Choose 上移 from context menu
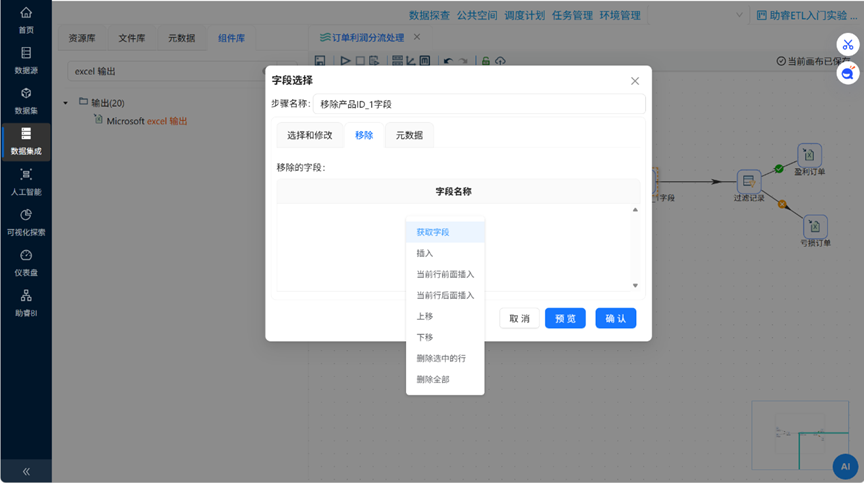This screenshot has width=864, height=483. pyautogui.click(x=445, y=316)
